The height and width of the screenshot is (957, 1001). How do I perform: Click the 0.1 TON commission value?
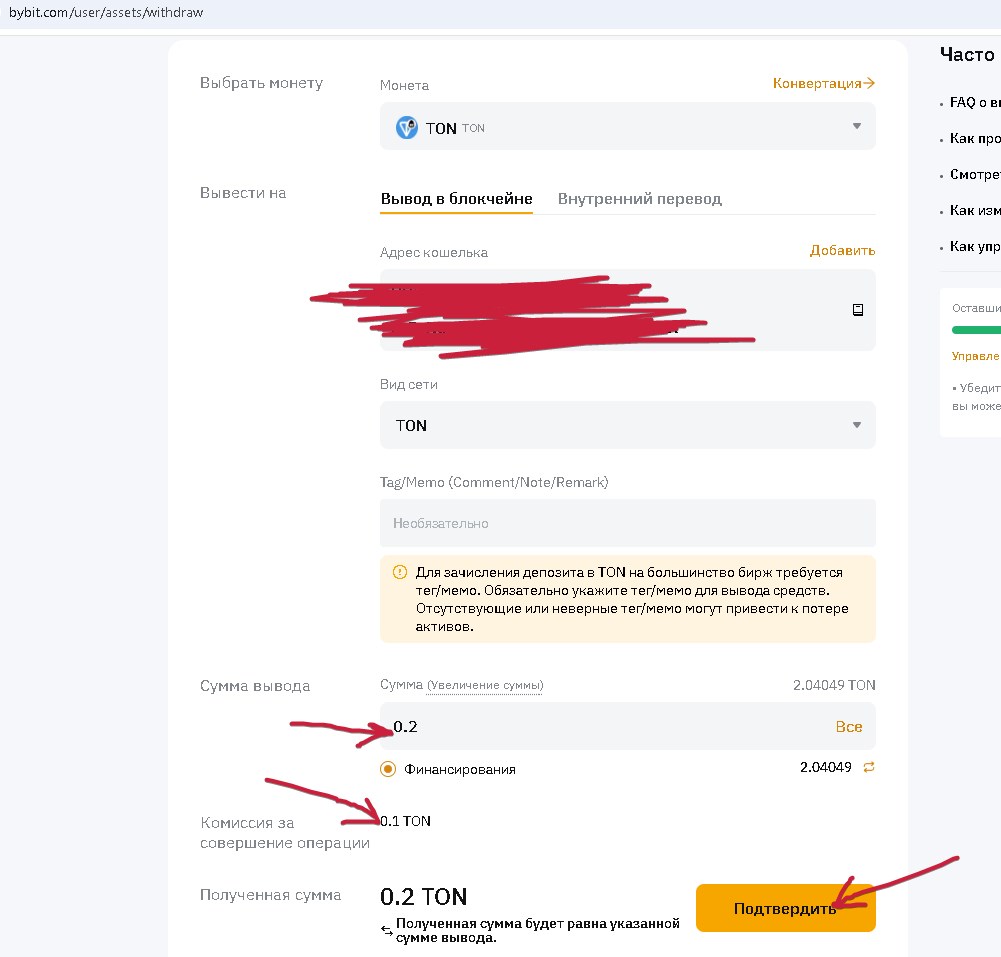click(x=405, y=821)
